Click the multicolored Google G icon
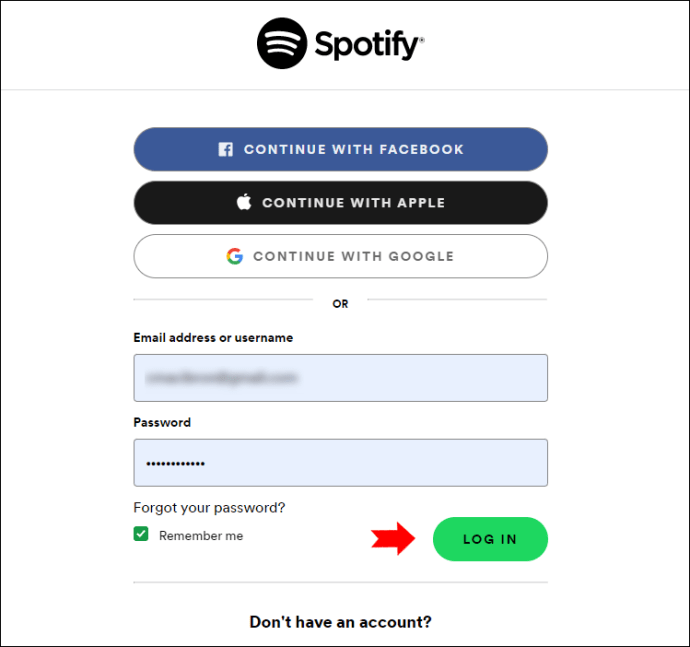690x647 pixels. tap(235, 256)
